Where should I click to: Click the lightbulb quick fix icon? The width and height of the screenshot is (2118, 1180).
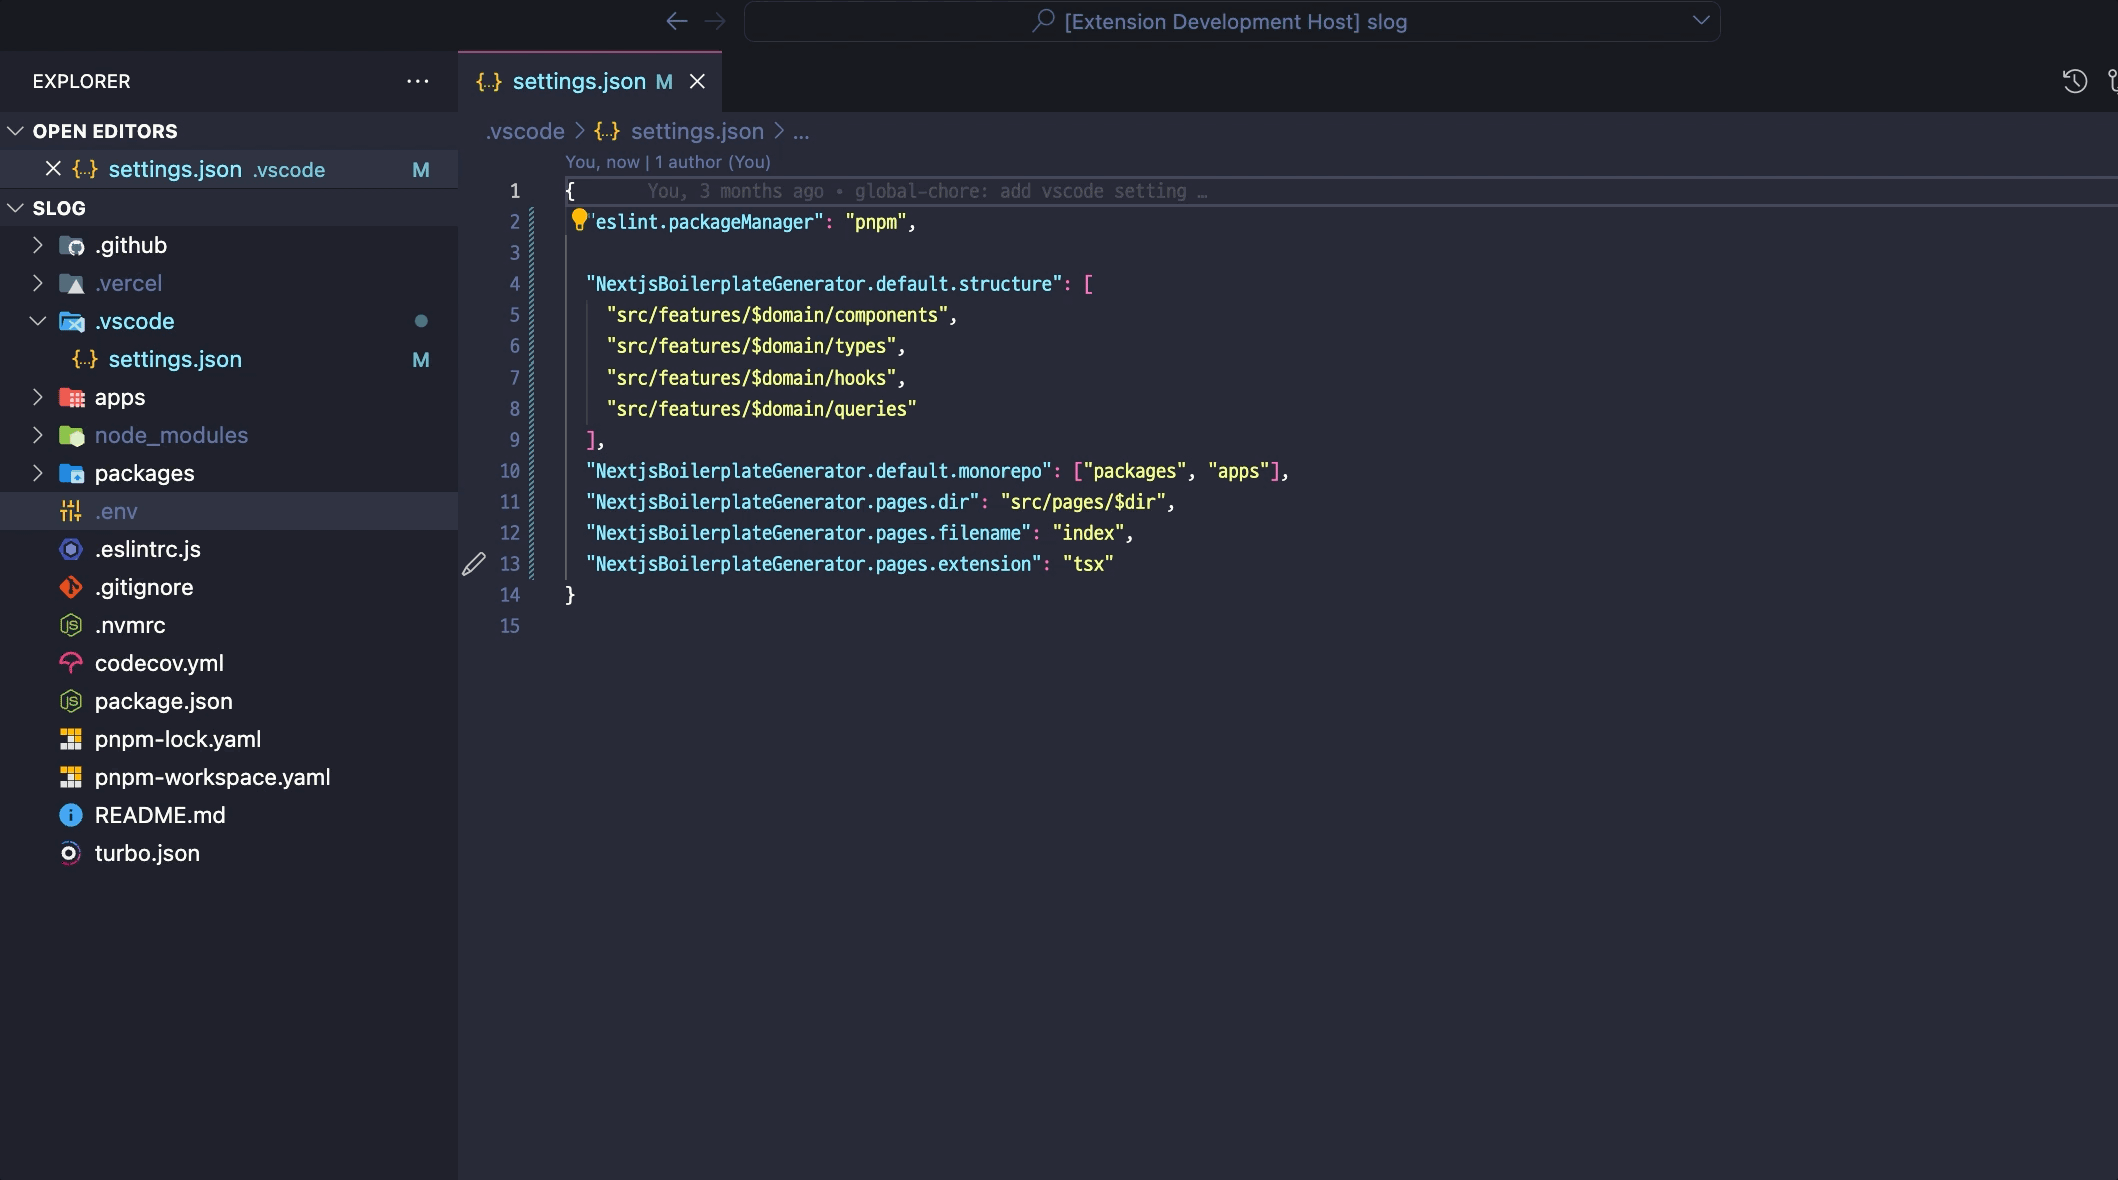[579, 219]
